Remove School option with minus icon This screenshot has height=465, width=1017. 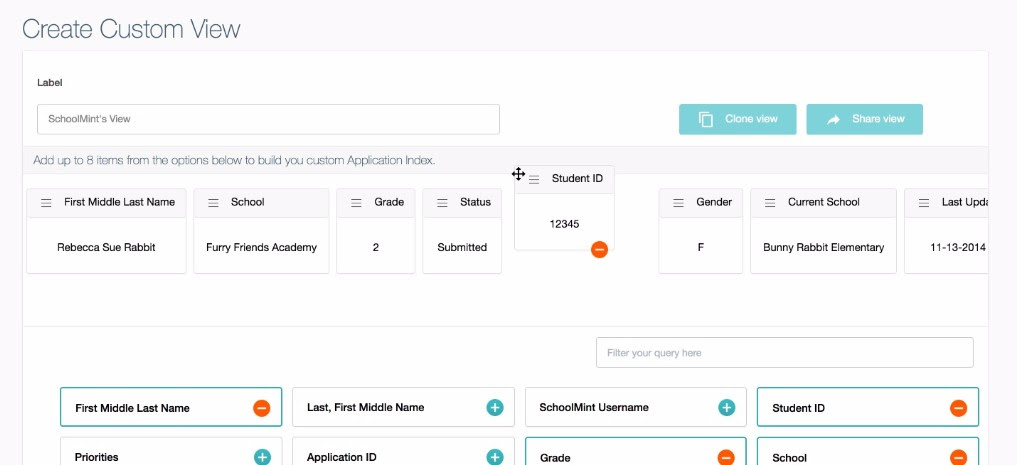(x=958, y=457)
